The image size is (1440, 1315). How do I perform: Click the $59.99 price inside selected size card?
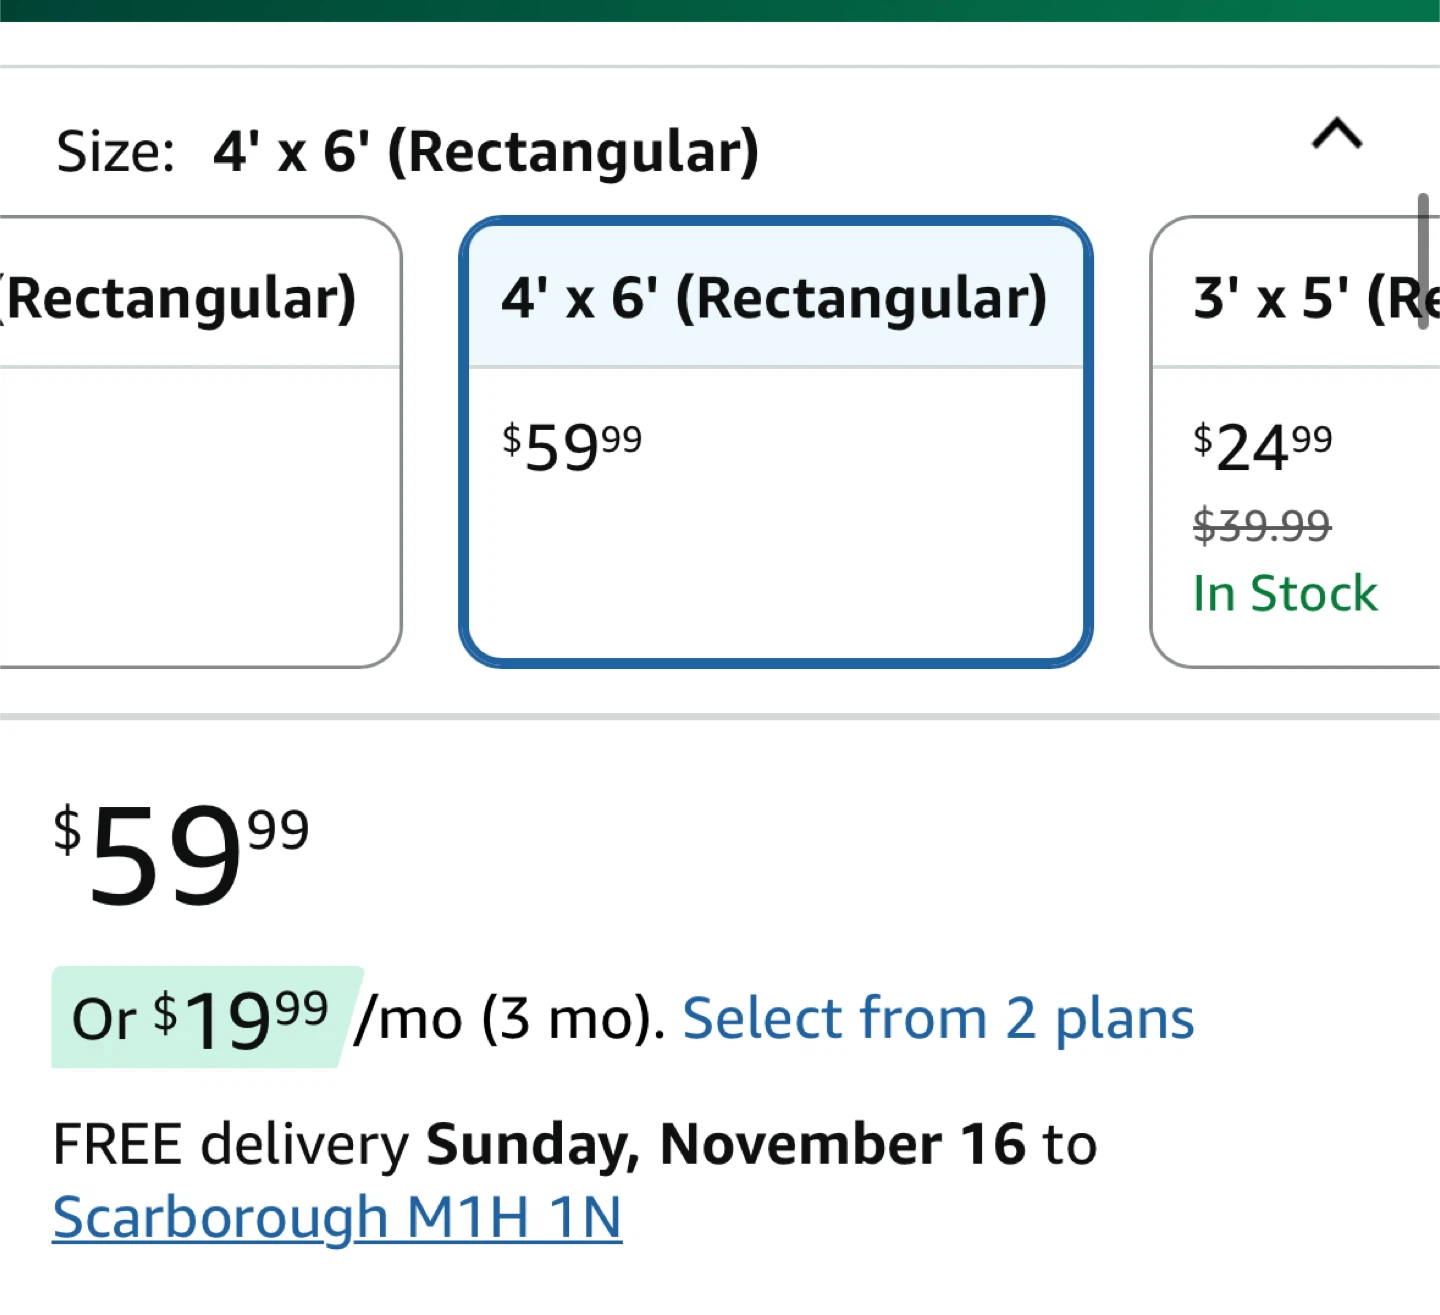571,446
